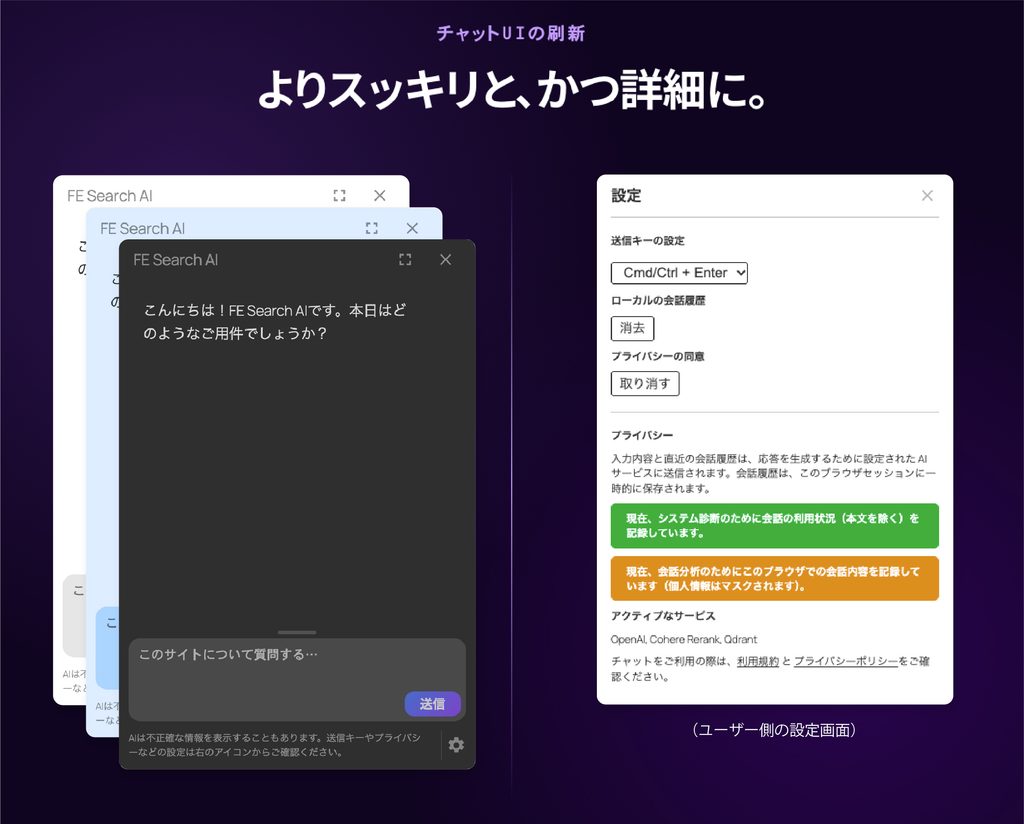This screenshot has width=1024, height=824.
Task: Click the アクティブなサービス label
Action: tap(663, 616)
